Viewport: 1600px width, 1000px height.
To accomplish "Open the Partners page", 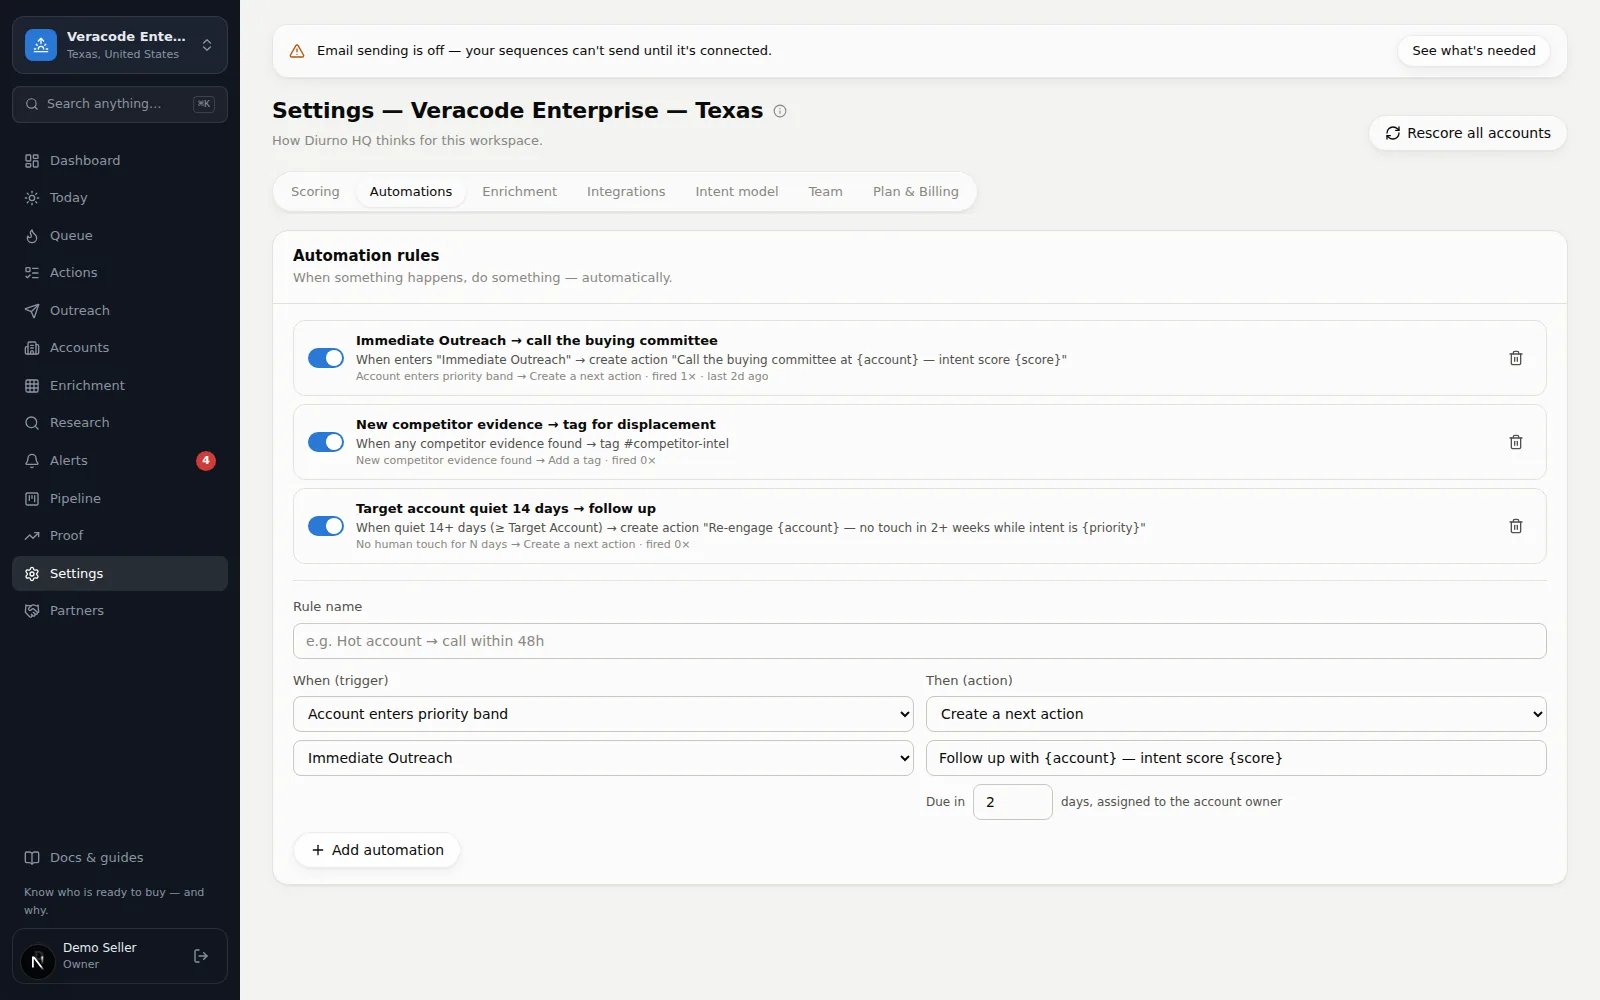I will 120,611.
